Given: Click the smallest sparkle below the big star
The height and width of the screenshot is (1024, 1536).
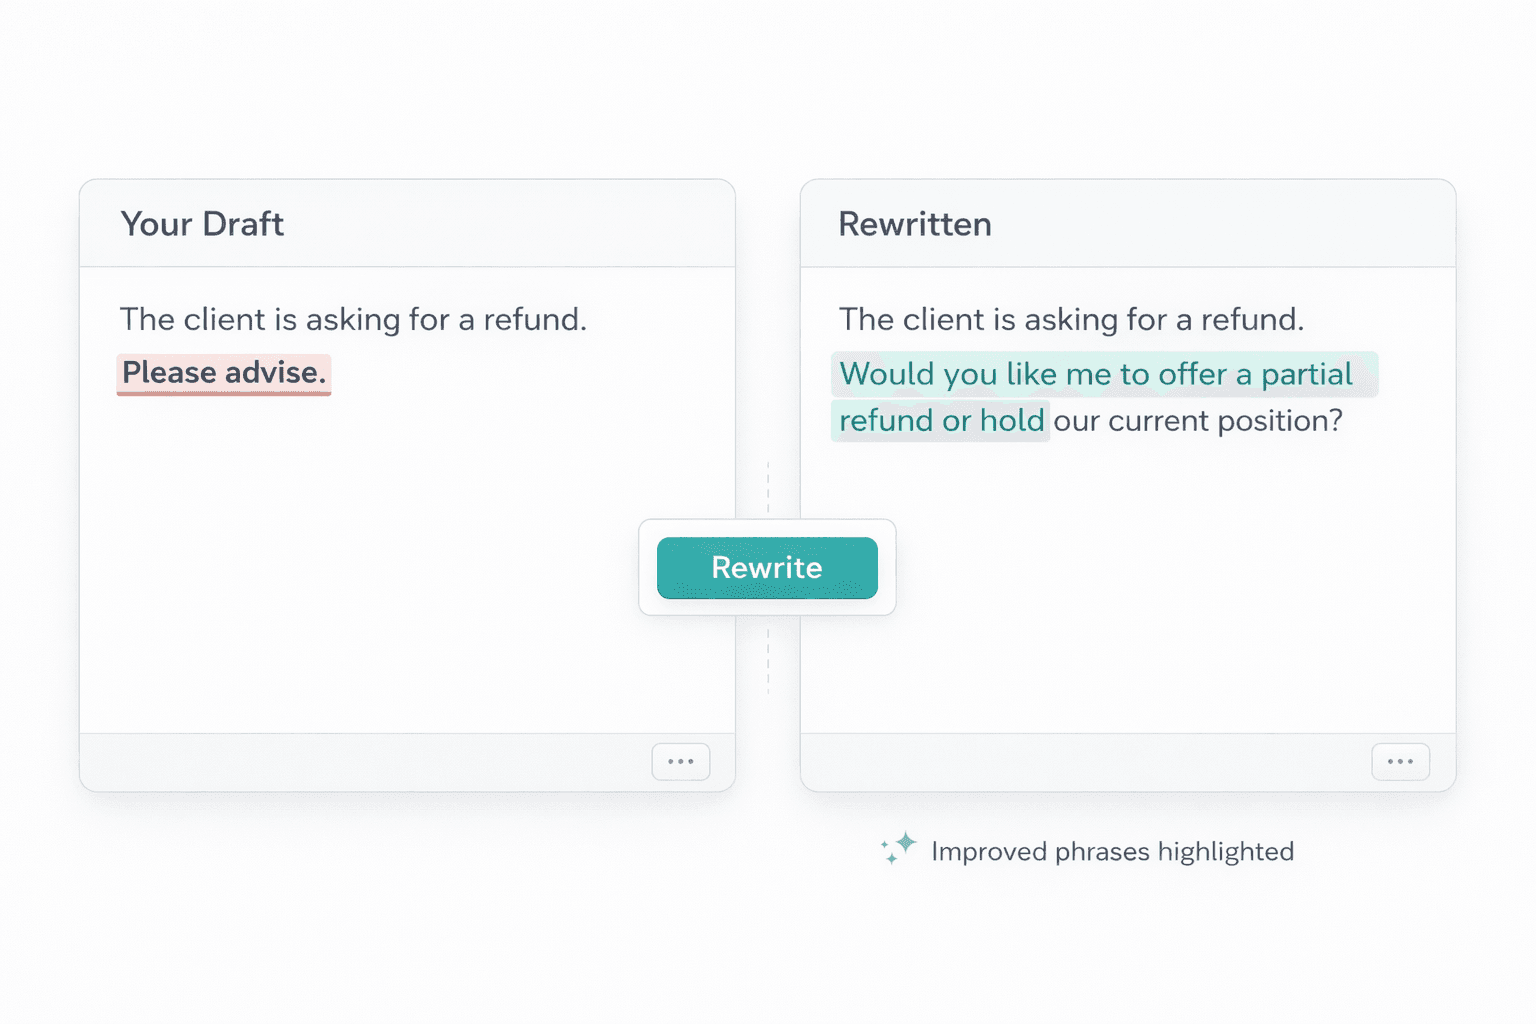Looking at the screenshot, I should tap(892, 858).
